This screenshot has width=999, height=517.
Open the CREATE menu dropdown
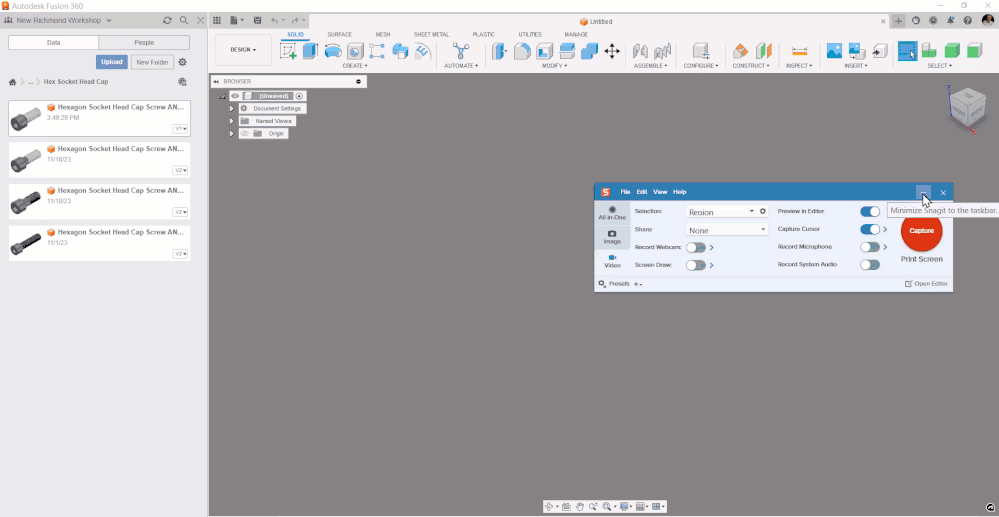[x=355, y=66]
